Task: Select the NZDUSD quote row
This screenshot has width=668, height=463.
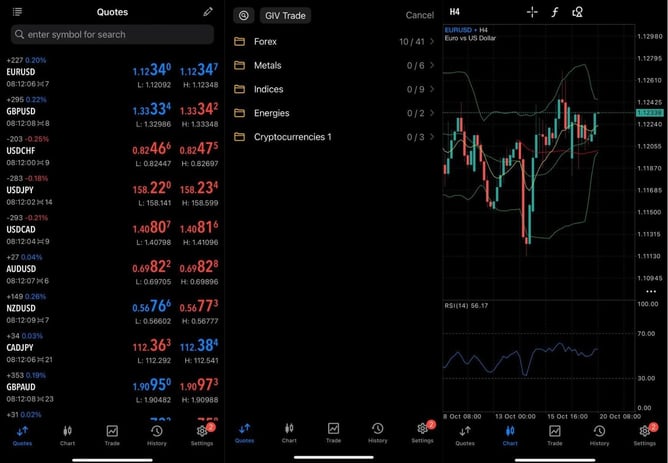Action: tap(112, 309)
